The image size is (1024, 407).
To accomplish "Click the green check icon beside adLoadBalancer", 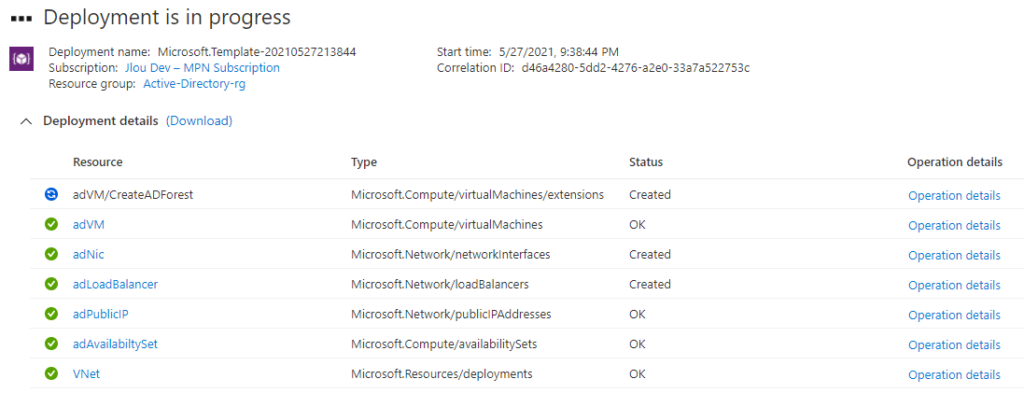I will click(x=51, y=284).
